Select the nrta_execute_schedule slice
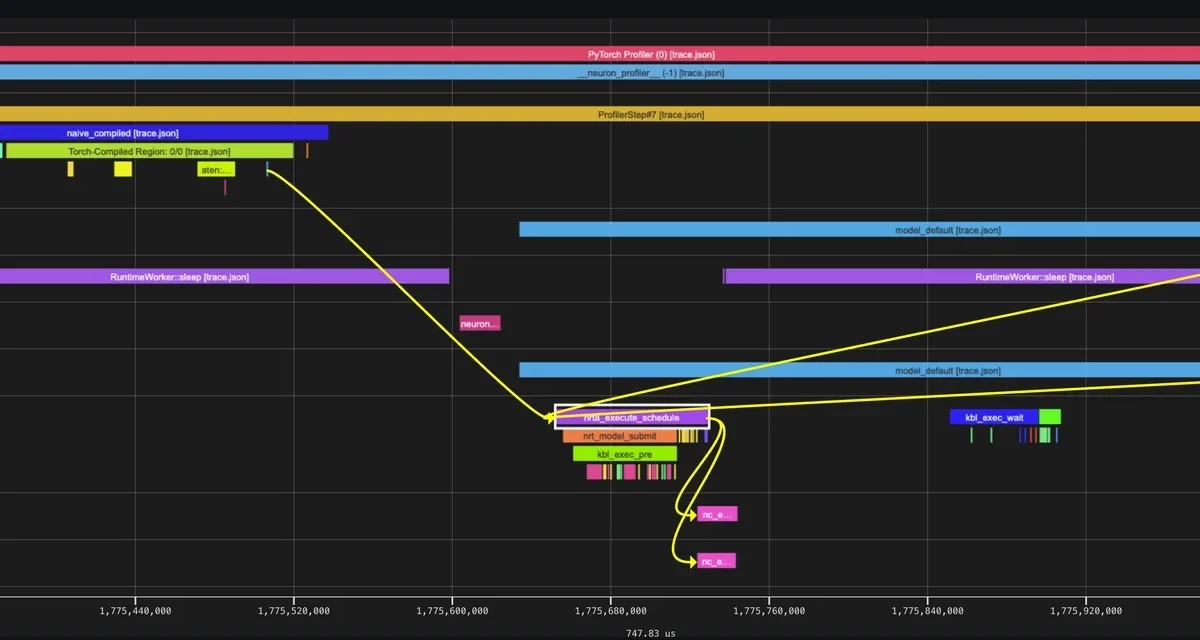Viewport: 1200px width, 640px height. click(632, 417)
